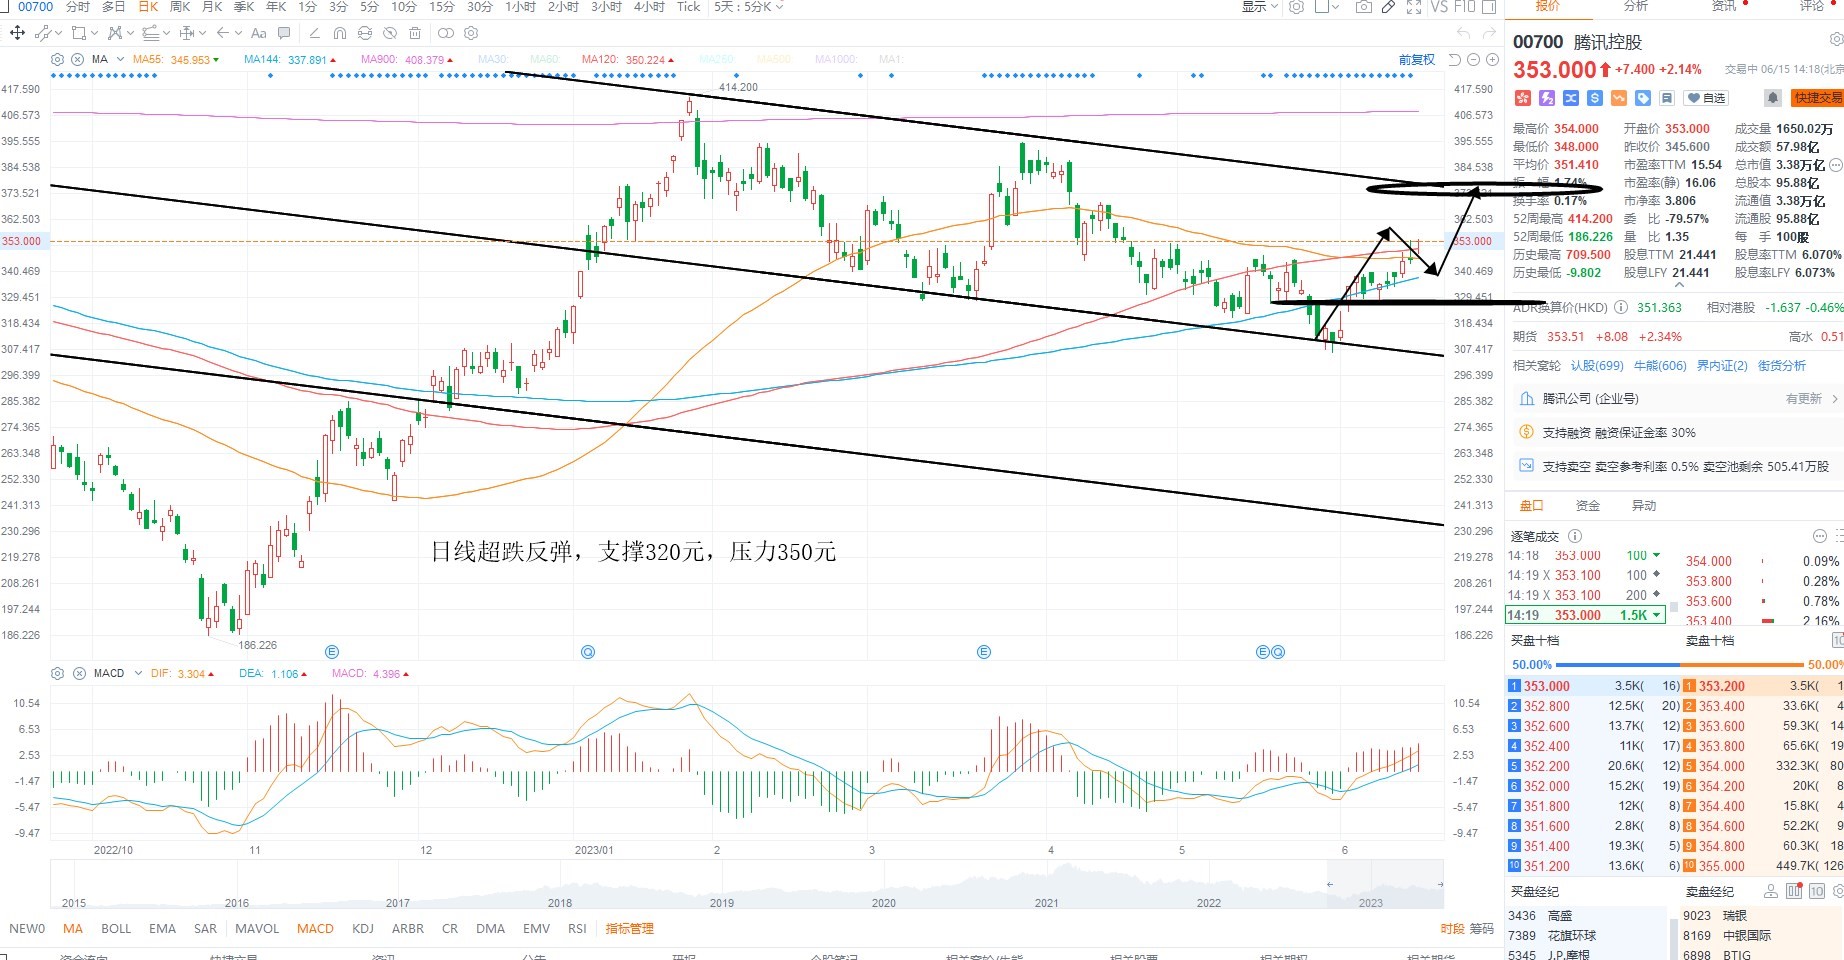Zoom in chart with plus icon

(x=1492, y=60)
